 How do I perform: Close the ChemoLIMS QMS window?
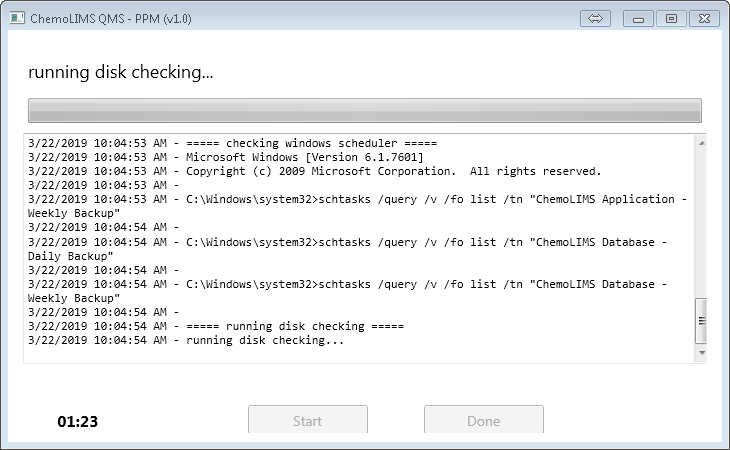point(703,18)
